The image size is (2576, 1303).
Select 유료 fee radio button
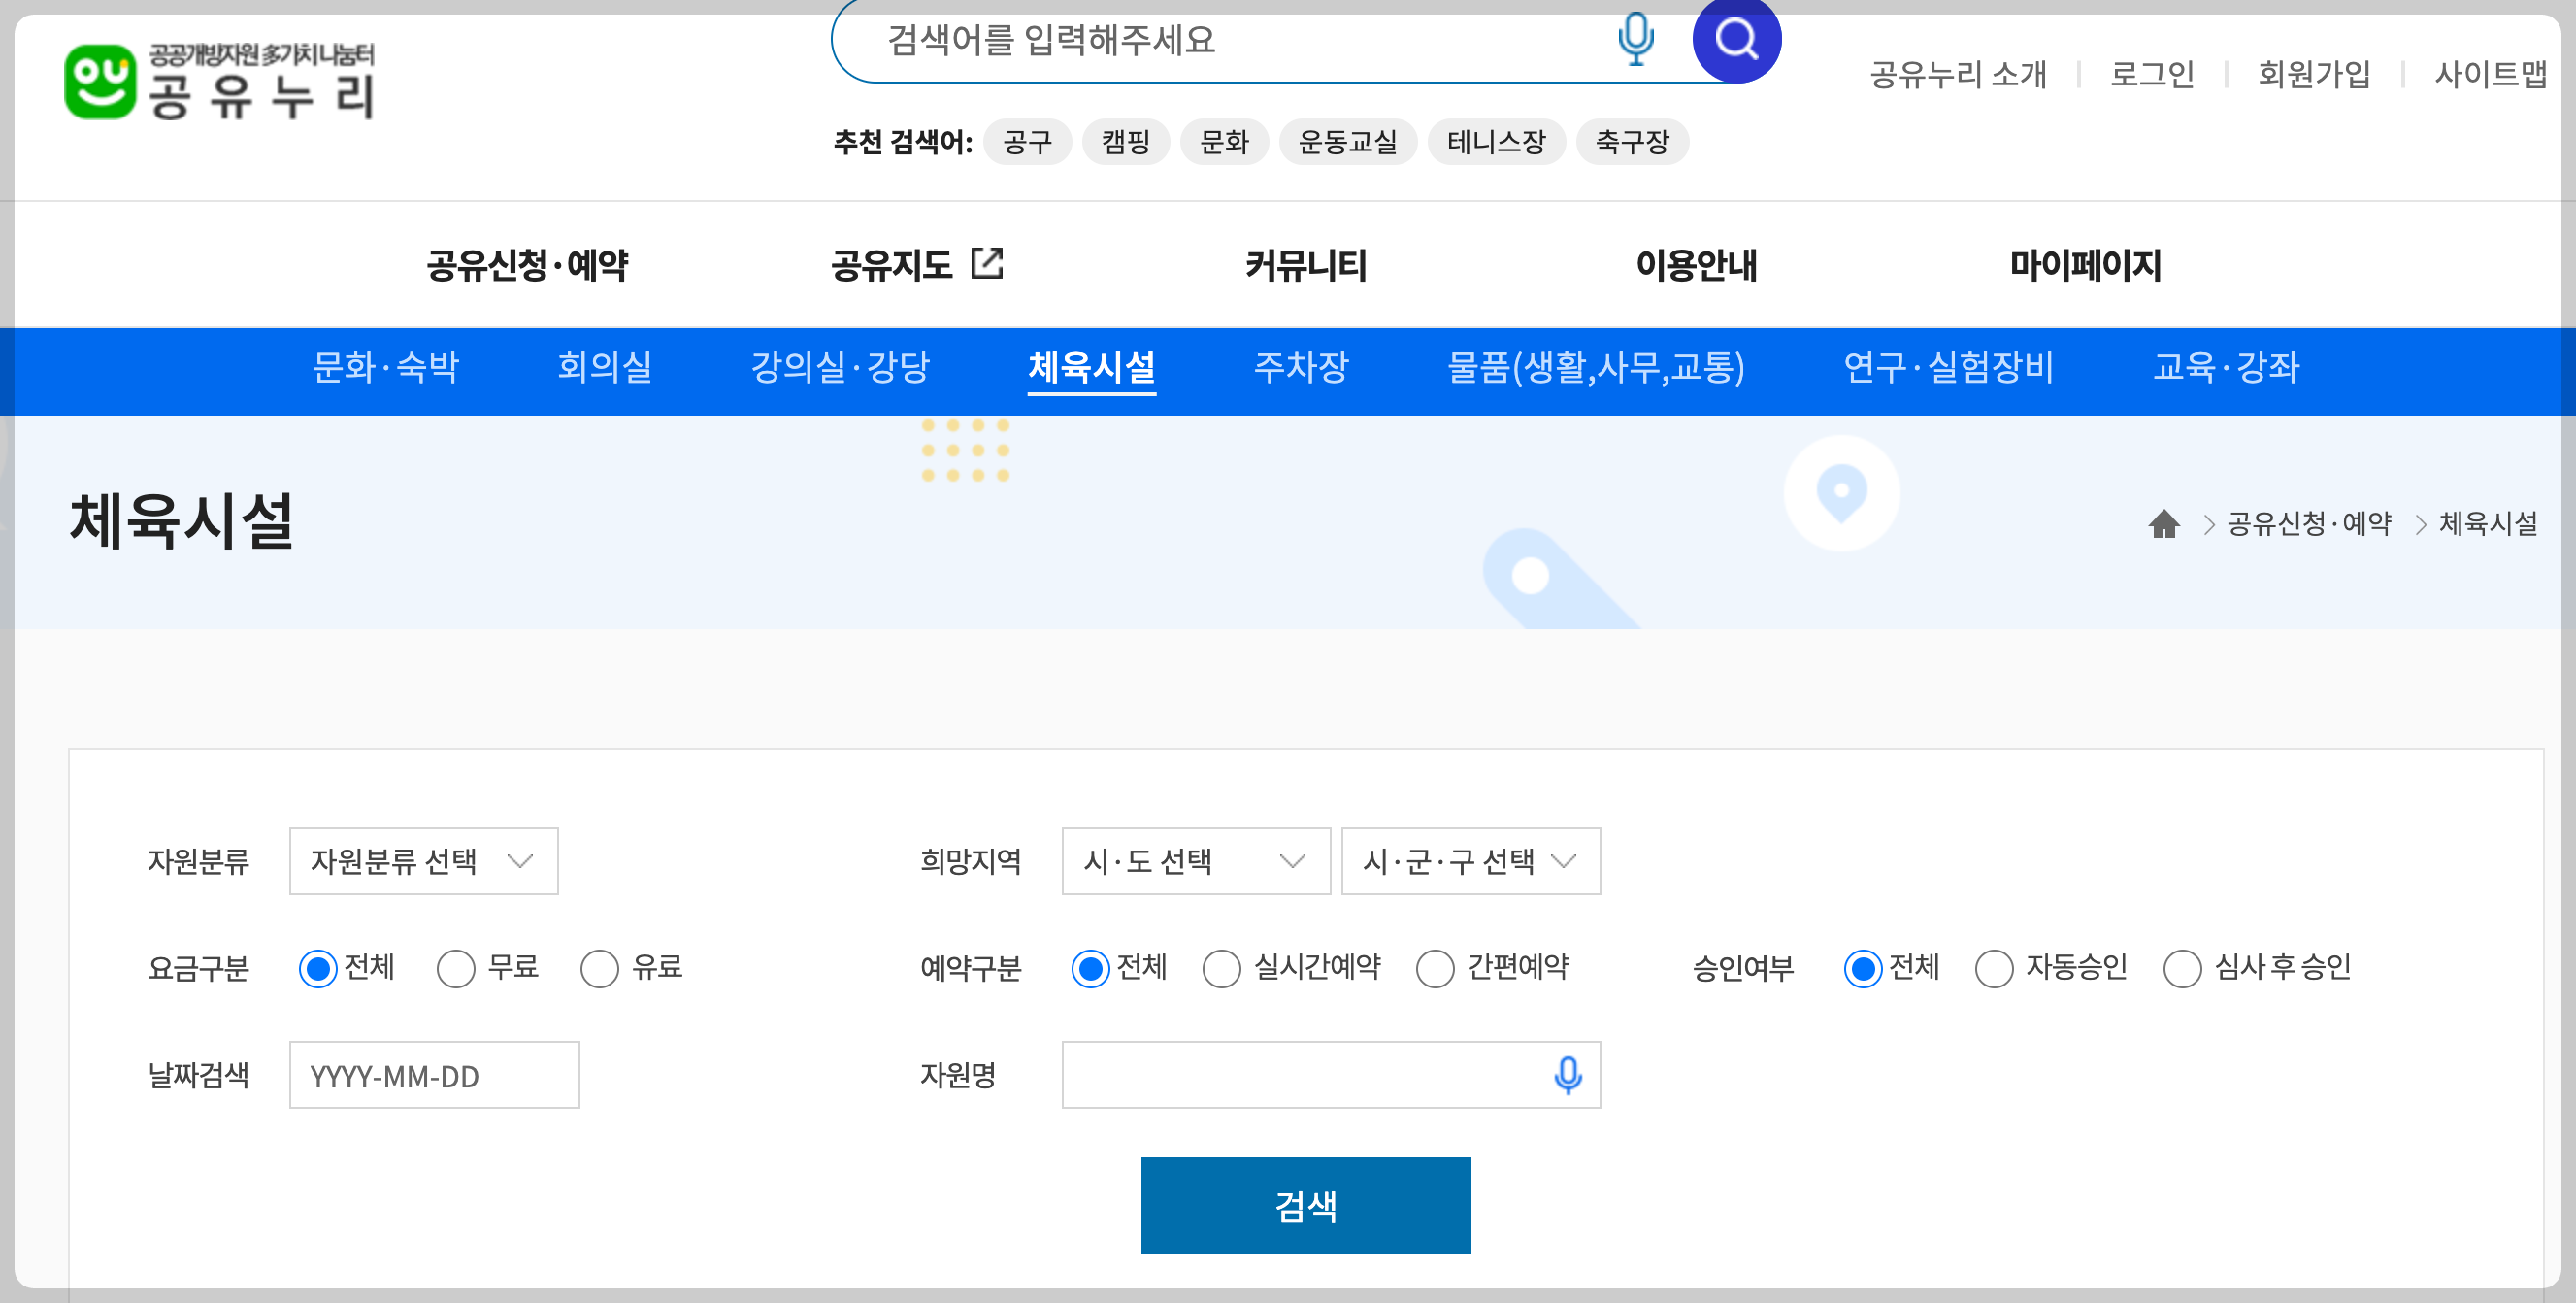(x=600, y=968)
